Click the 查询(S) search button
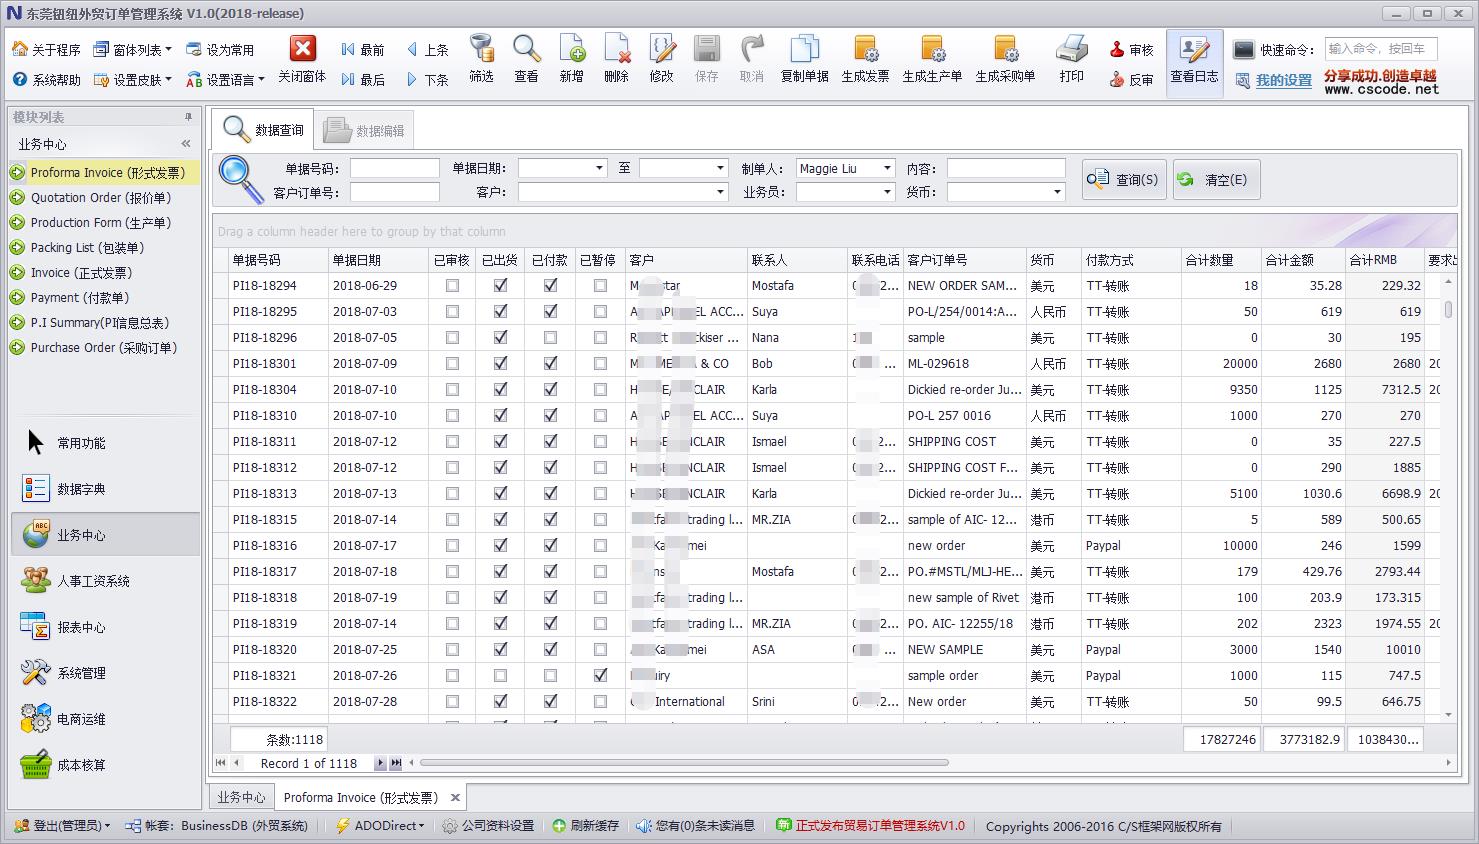 pos(1124,180)
